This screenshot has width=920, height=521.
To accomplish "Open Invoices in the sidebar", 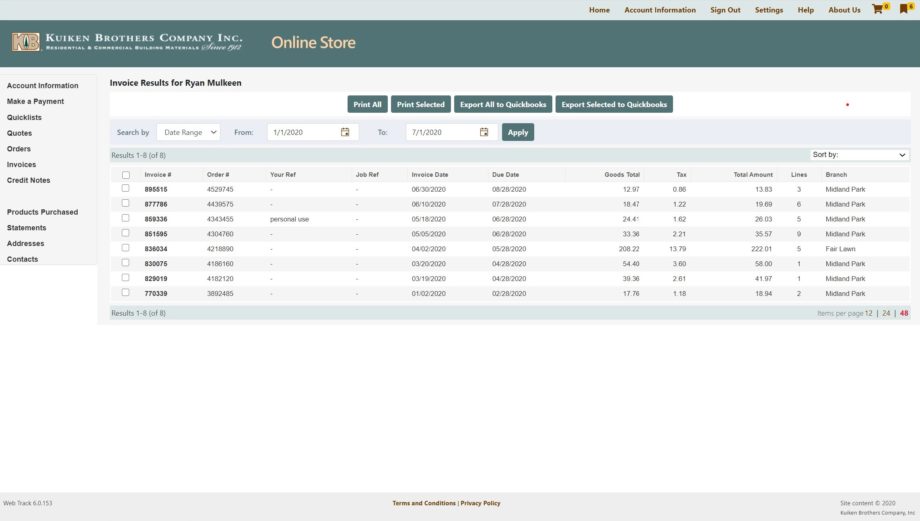I will coord(21,165).
